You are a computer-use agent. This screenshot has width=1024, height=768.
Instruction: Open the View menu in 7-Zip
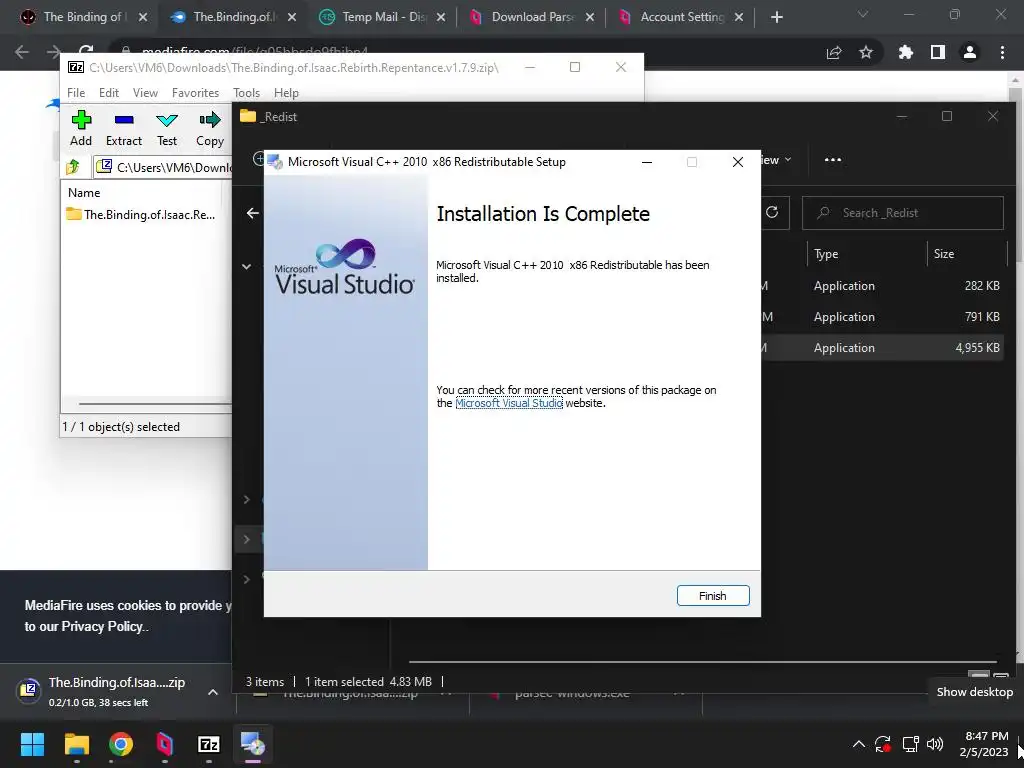145,93
